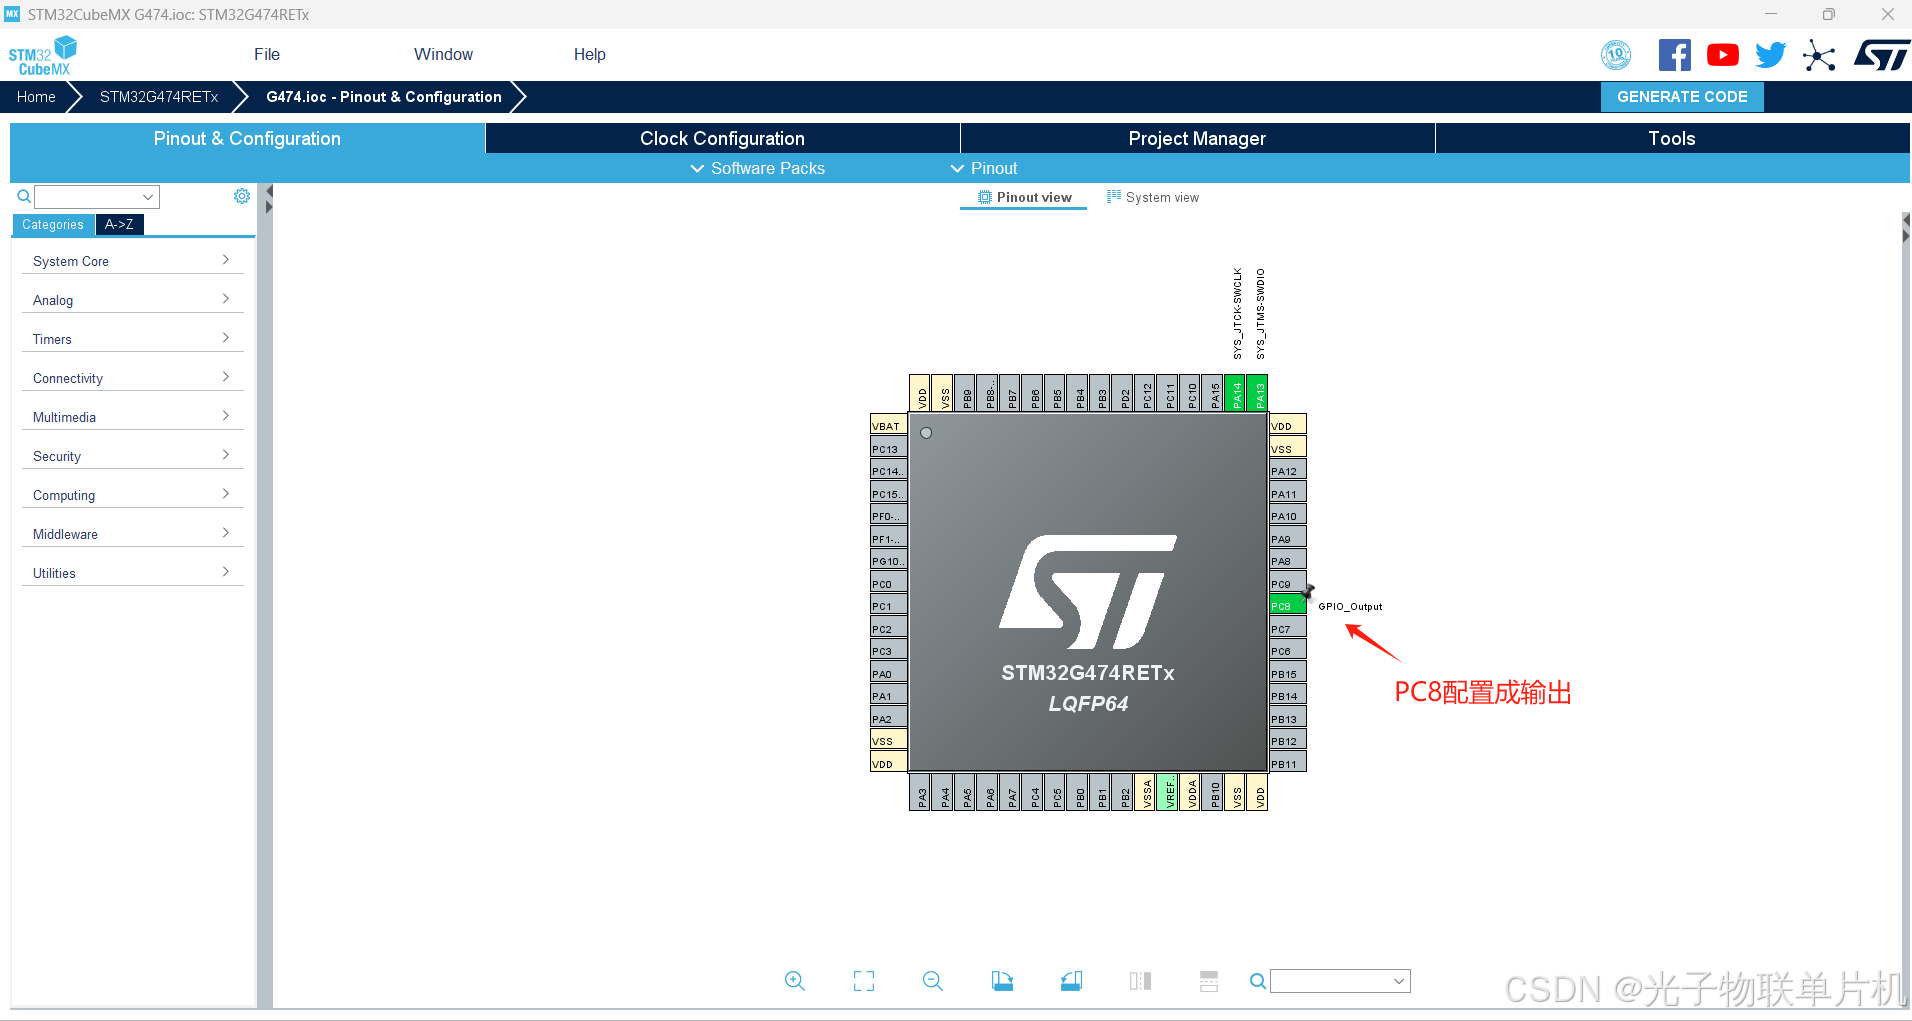
Task: Click the flip horizontal view icon
Action: 1140,981
